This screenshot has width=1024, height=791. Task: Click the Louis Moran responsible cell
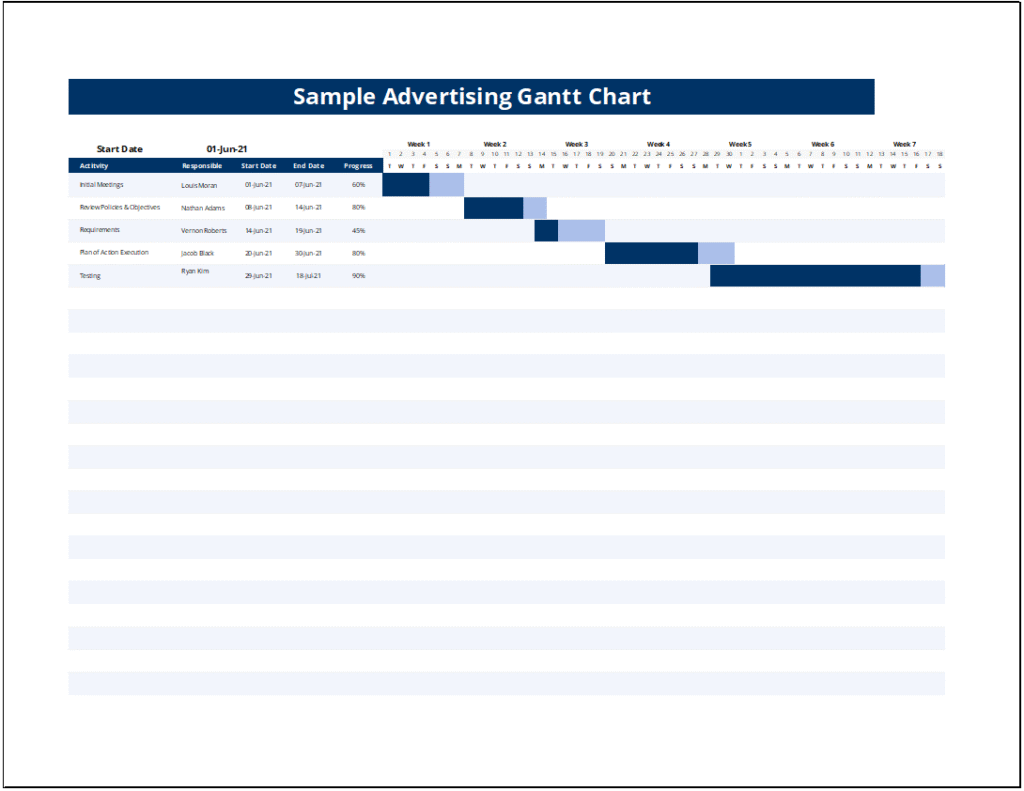pyautogui.click(x=198, y=185)
